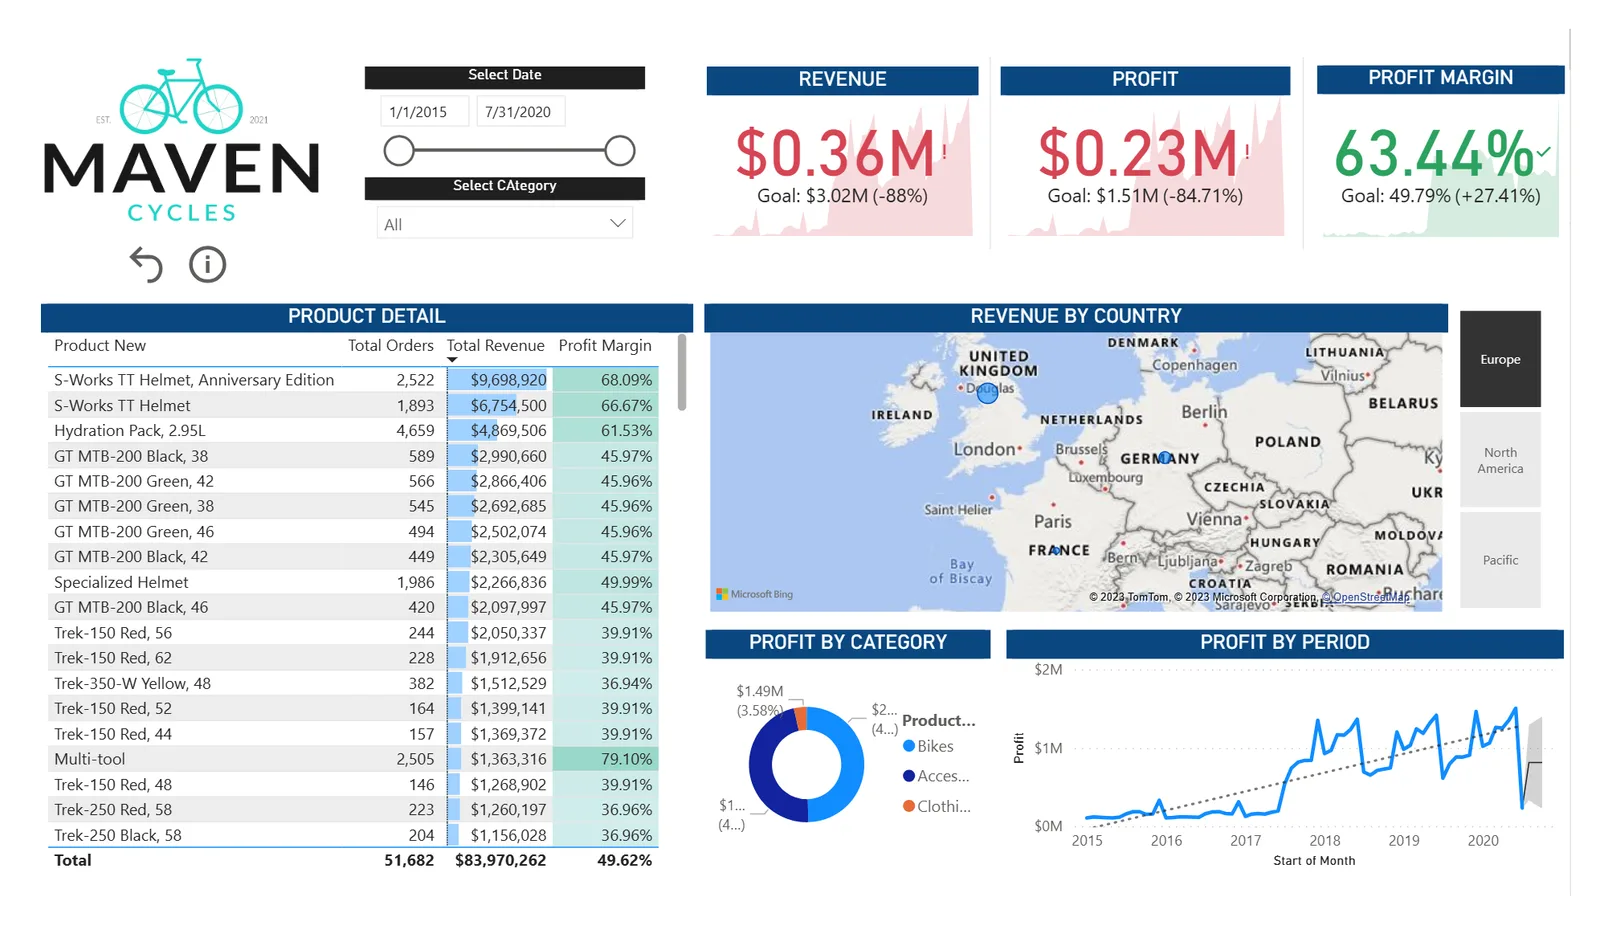Image resolution: width=1600 pixels, height=925 pixels.
Task: Select 'GT MTB-200 Black, 38' row
Action: [x=353, y=456]
